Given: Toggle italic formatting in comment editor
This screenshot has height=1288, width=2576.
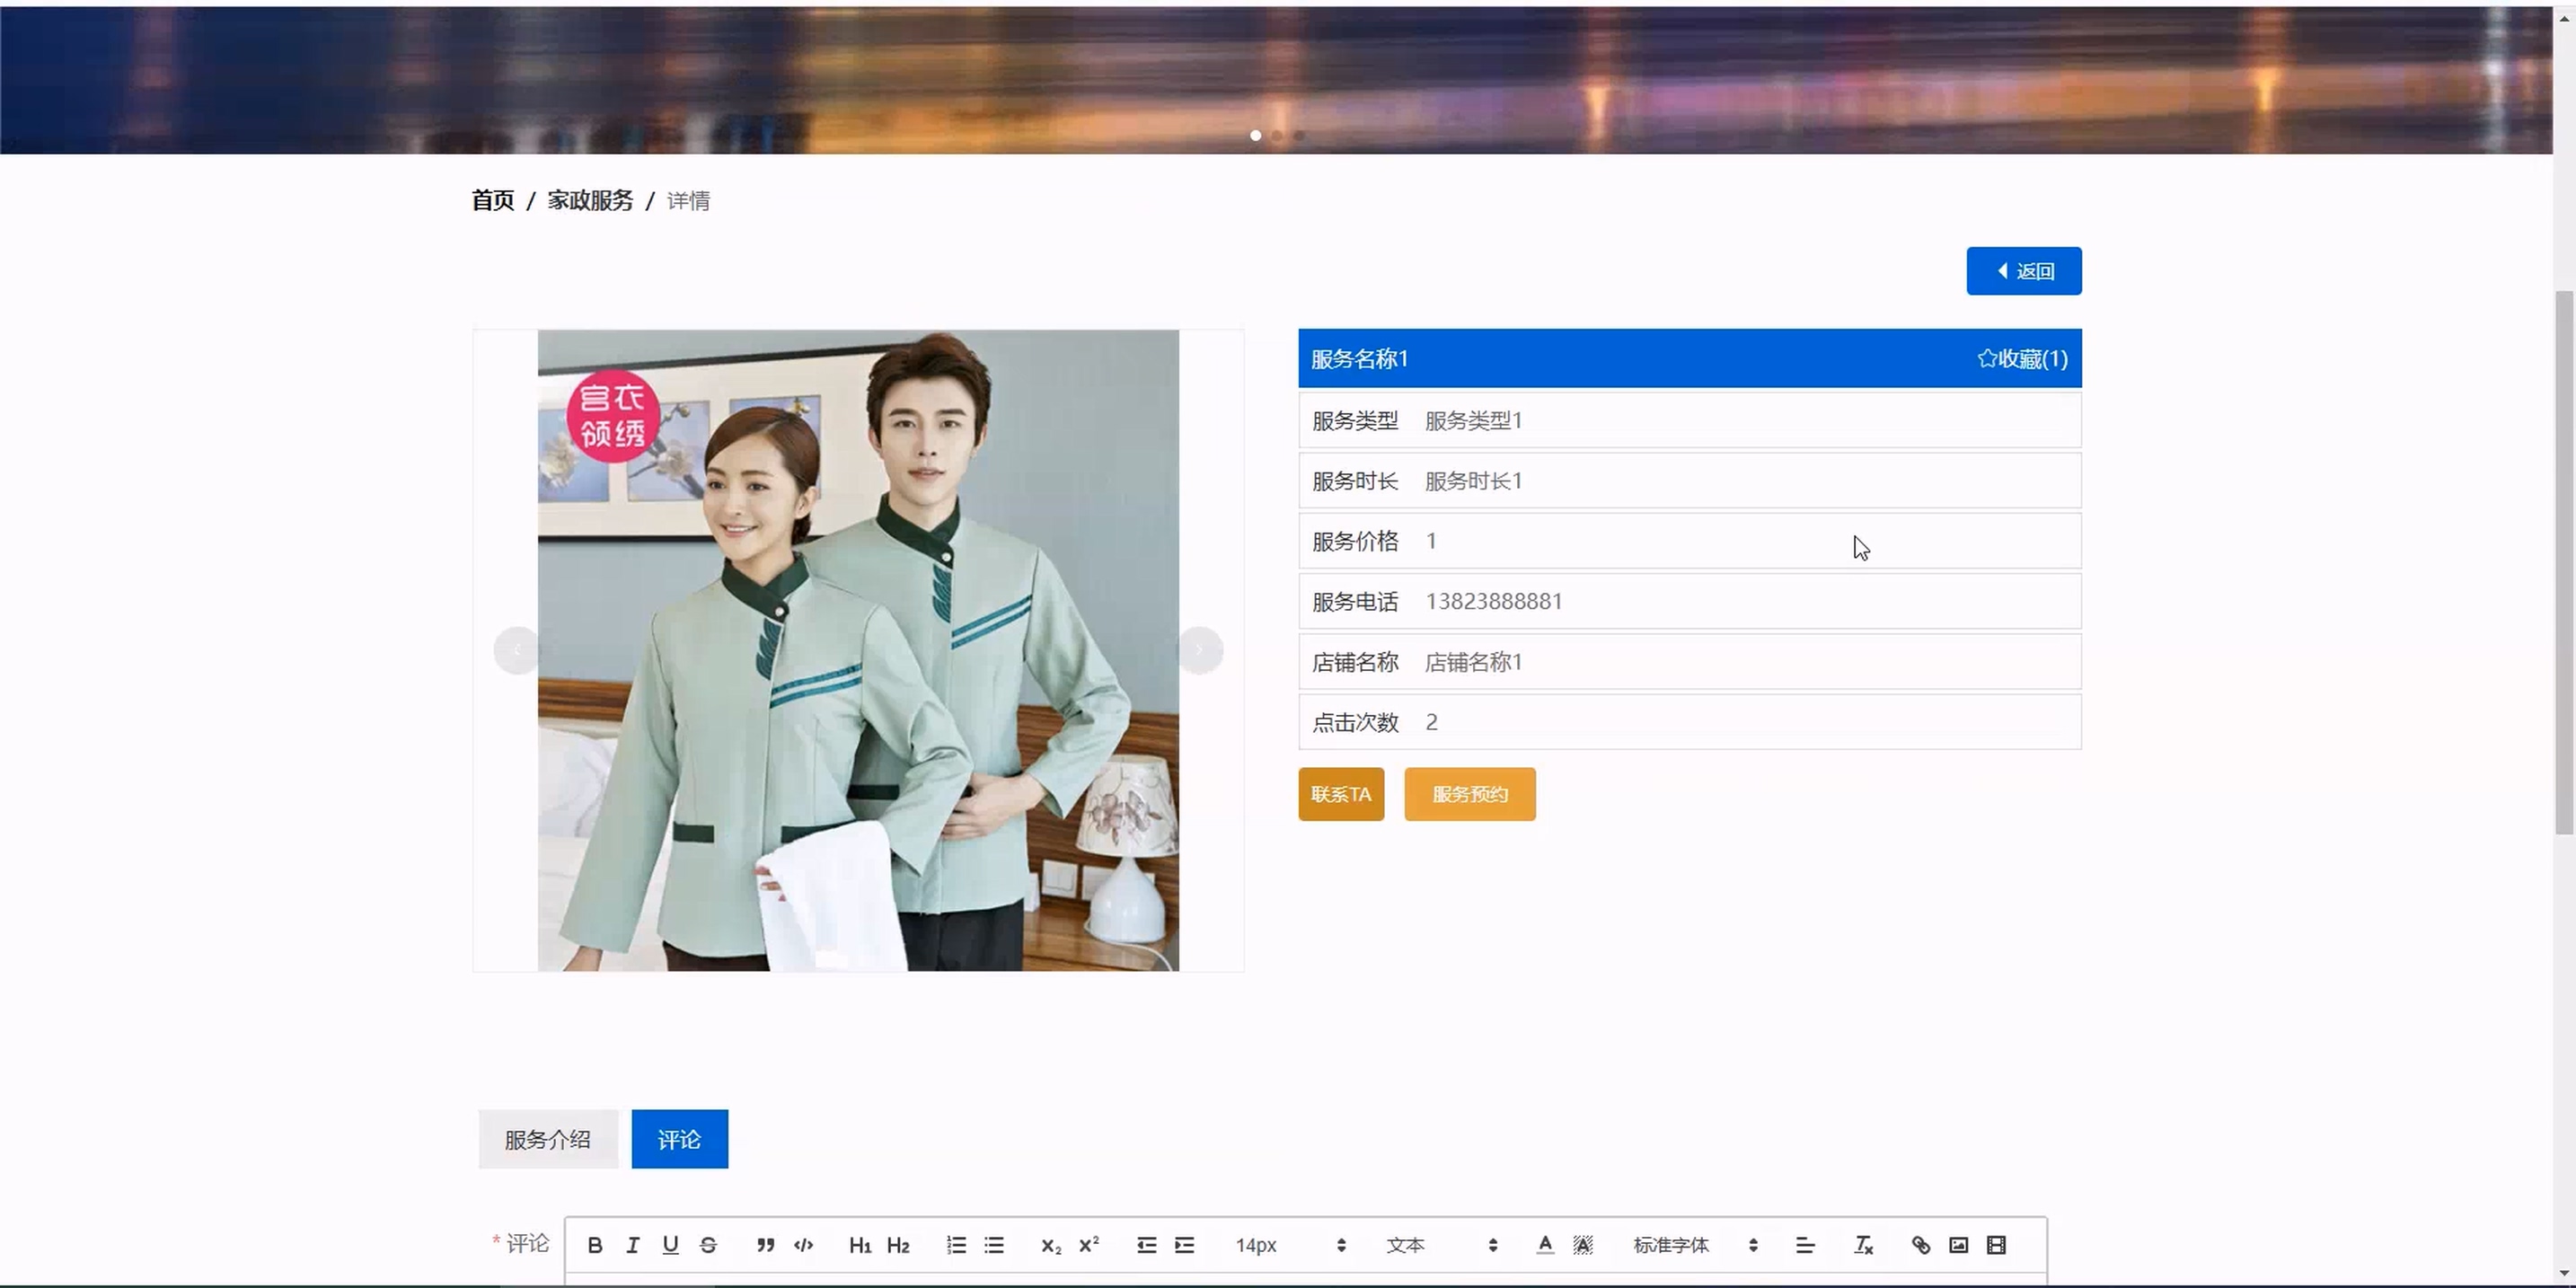Looking at the screenshot, I should point(632,1245).
